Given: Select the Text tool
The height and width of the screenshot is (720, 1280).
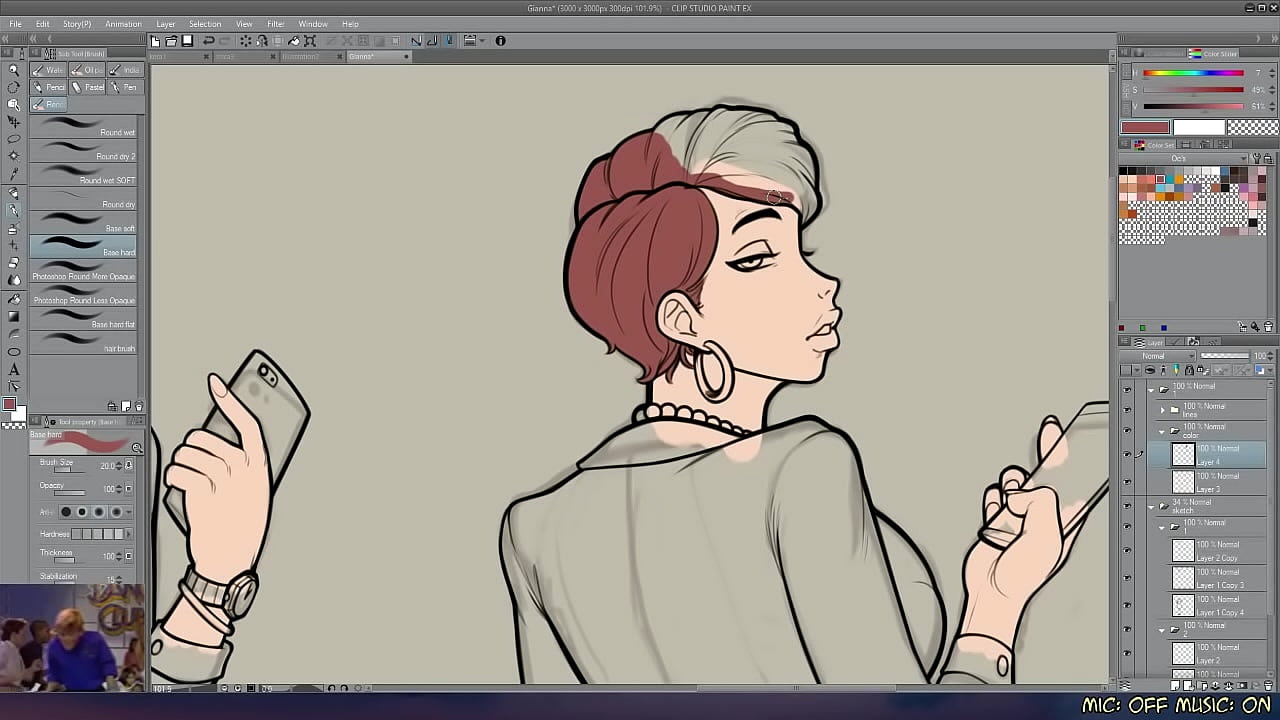Looking at the screenshot, I should coord(14,370).
